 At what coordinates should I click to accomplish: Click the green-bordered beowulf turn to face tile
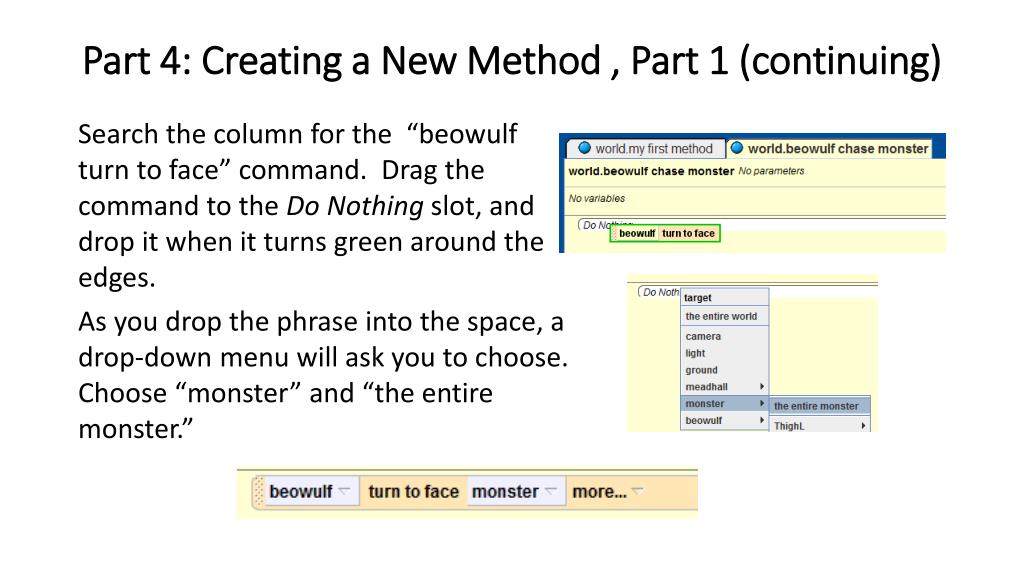point(665,233)
